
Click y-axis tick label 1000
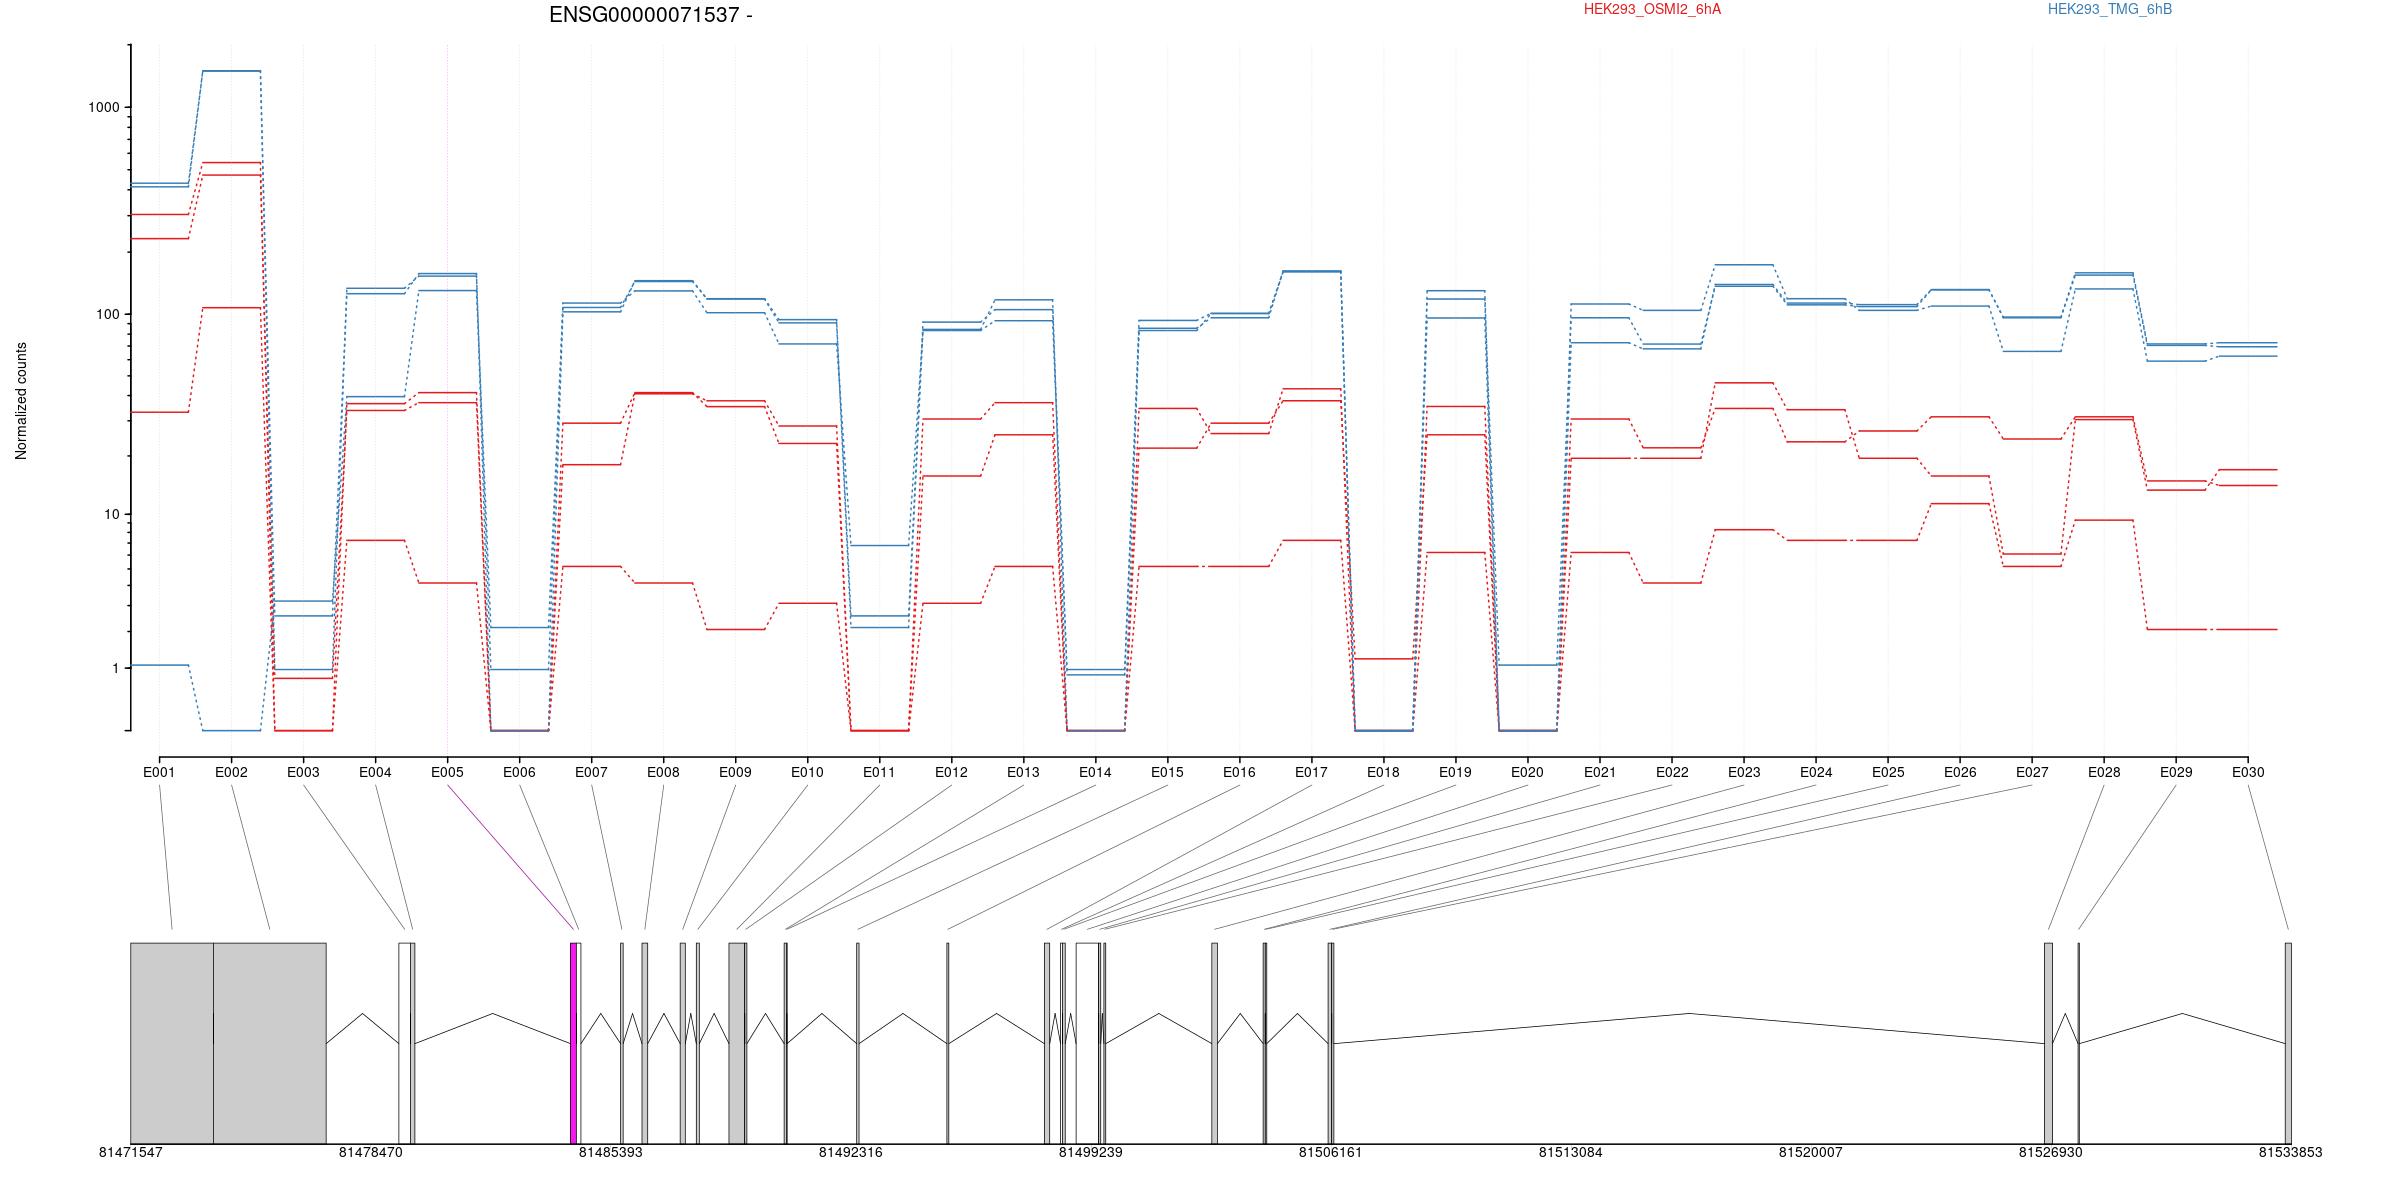pos(104,108)
